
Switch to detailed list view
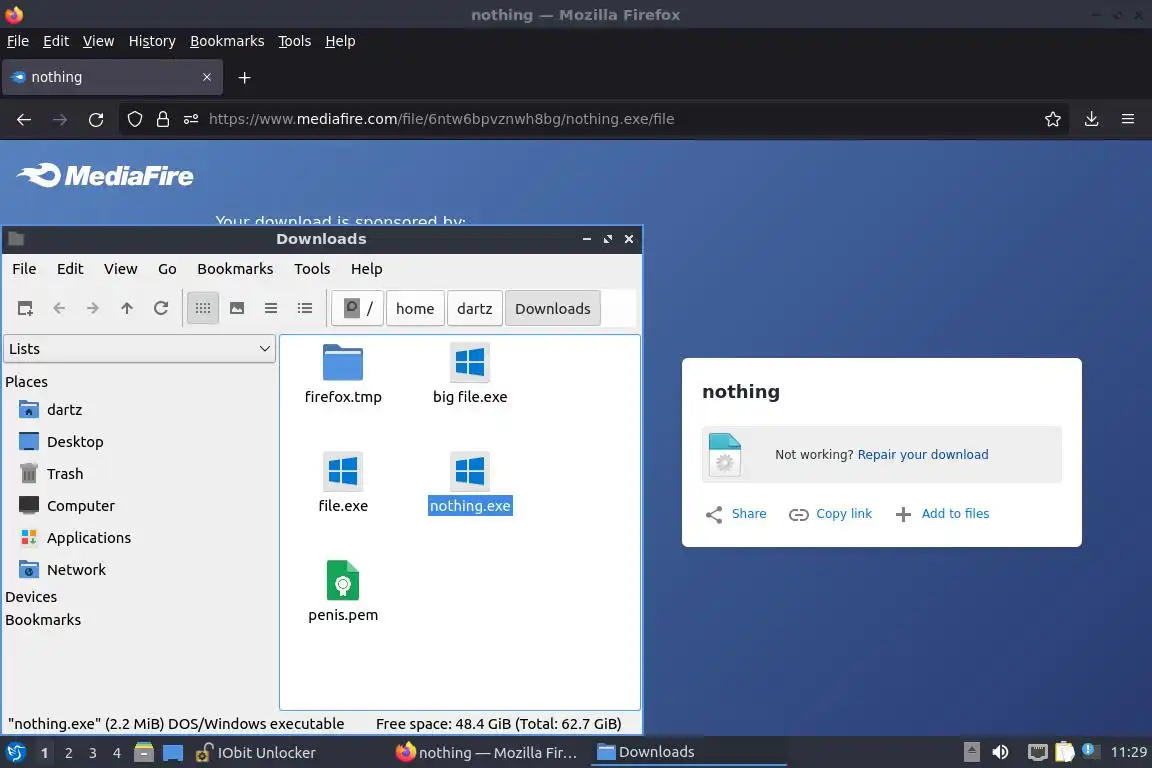[x=305, y=309]
